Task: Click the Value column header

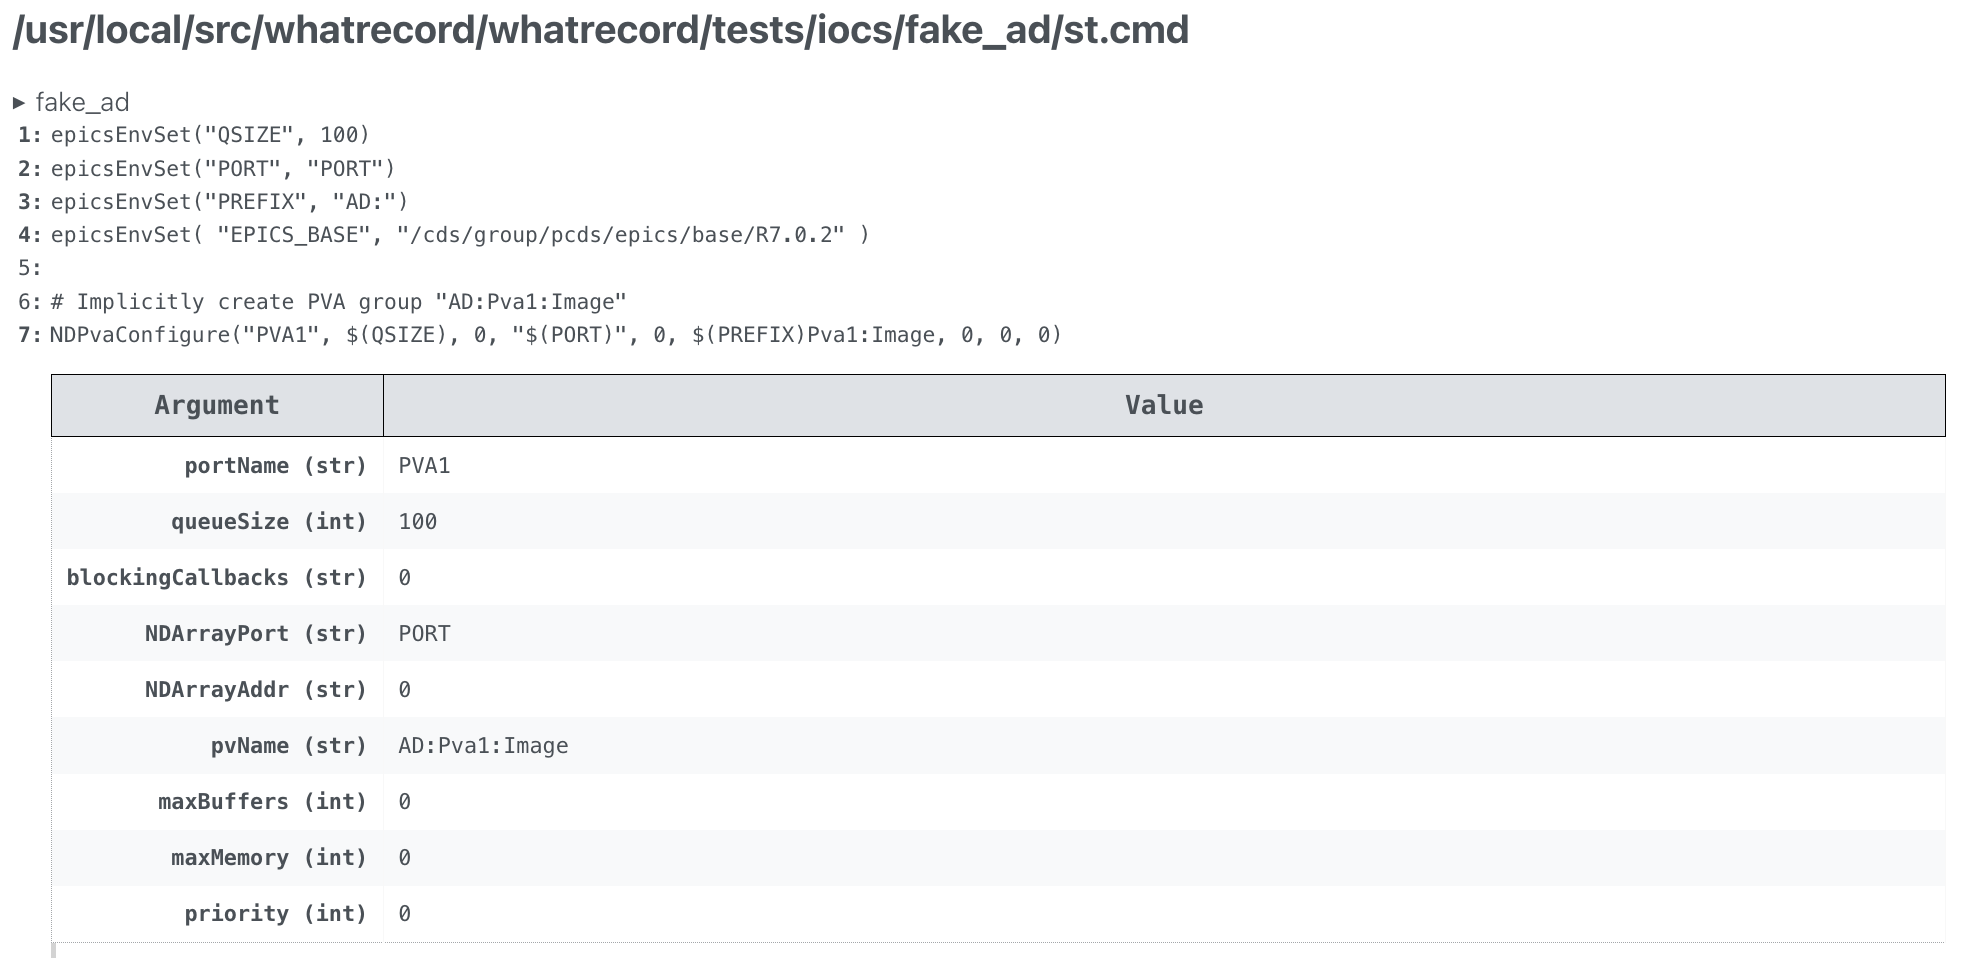Action: coord(1165,405)
